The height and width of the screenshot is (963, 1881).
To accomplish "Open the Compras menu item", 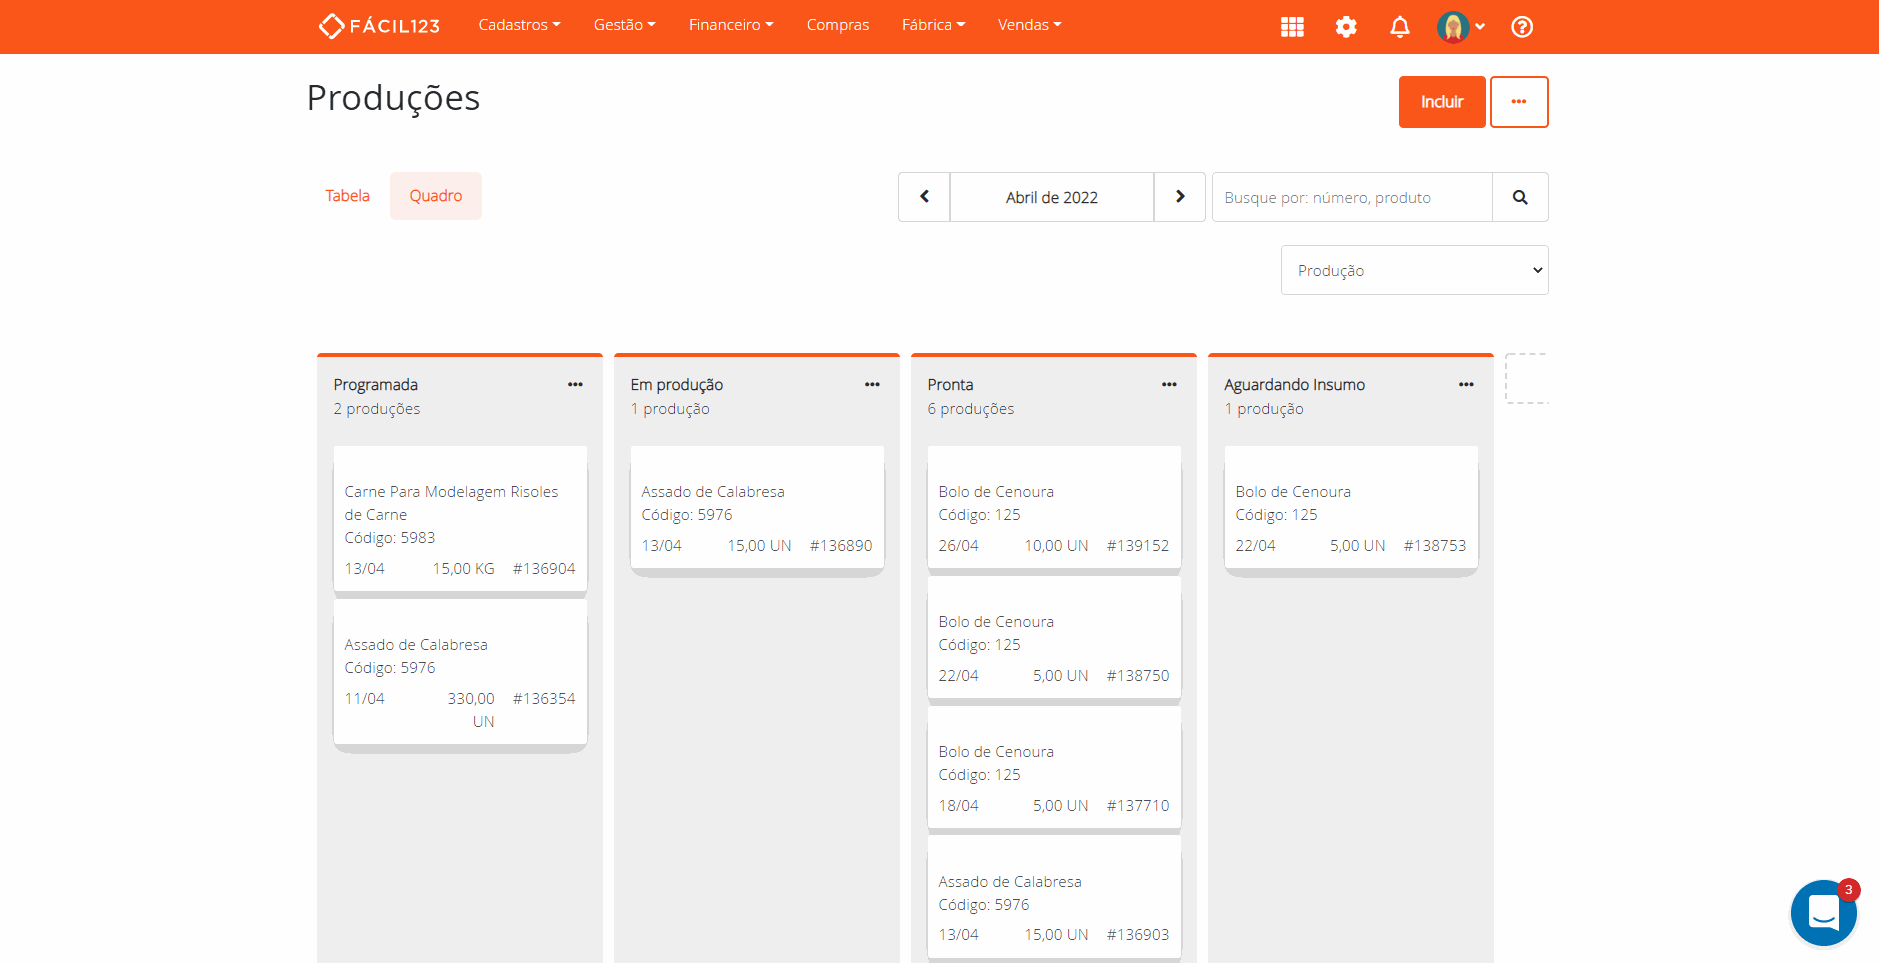I will [x=837, y=25].
